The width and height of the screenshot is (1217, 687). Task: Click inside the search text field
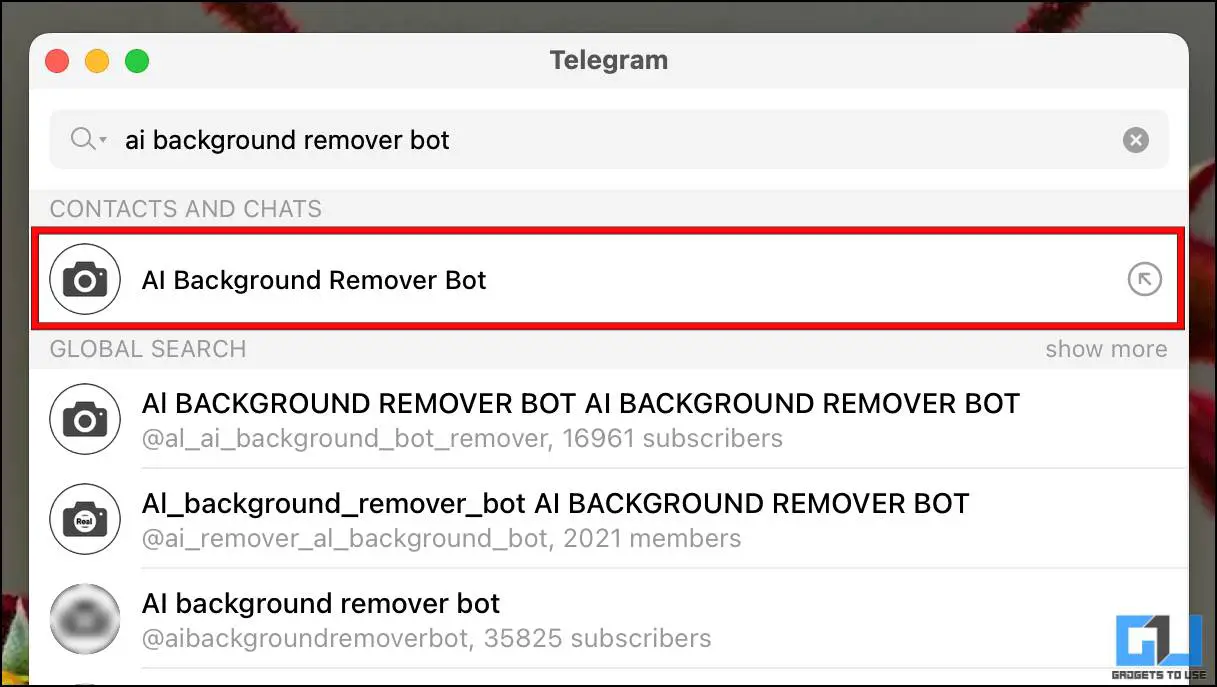[x=609, y=139]
